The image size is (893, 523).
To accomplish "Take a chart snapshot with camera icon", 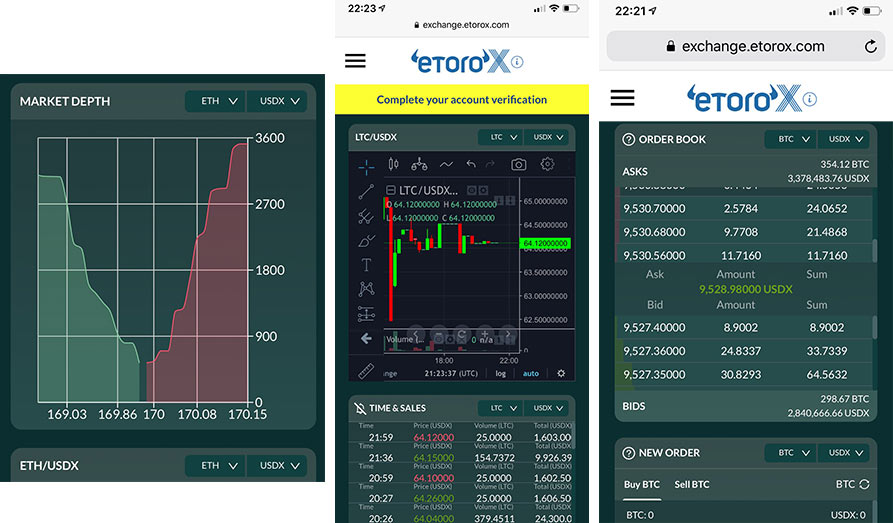I will [518, 165].
